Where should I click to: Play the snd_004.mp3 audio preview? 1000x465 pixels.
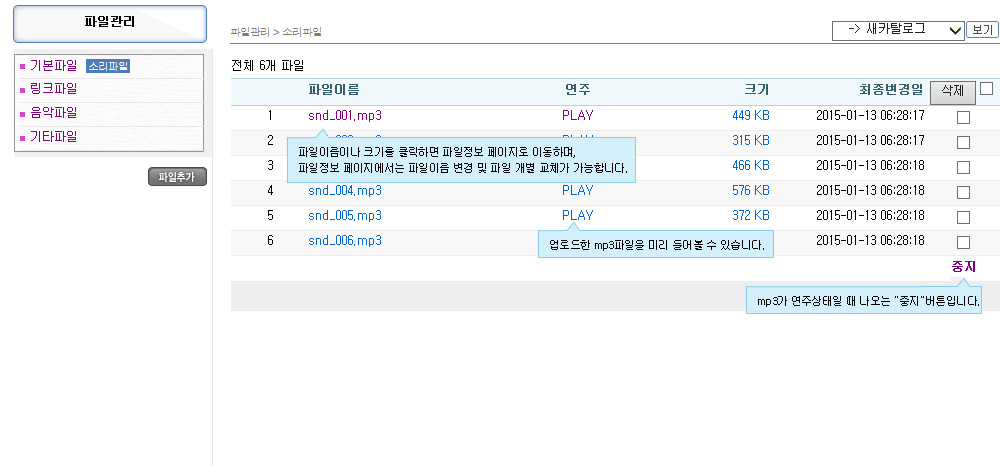(x=577, y=190)
